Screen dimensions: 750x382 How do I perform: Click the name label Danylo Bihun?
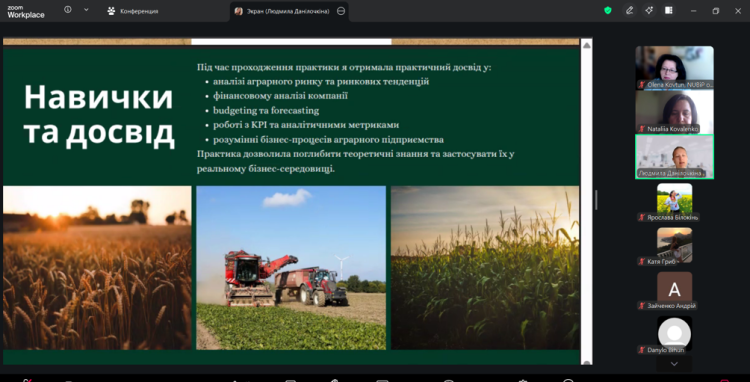point(666,350)
